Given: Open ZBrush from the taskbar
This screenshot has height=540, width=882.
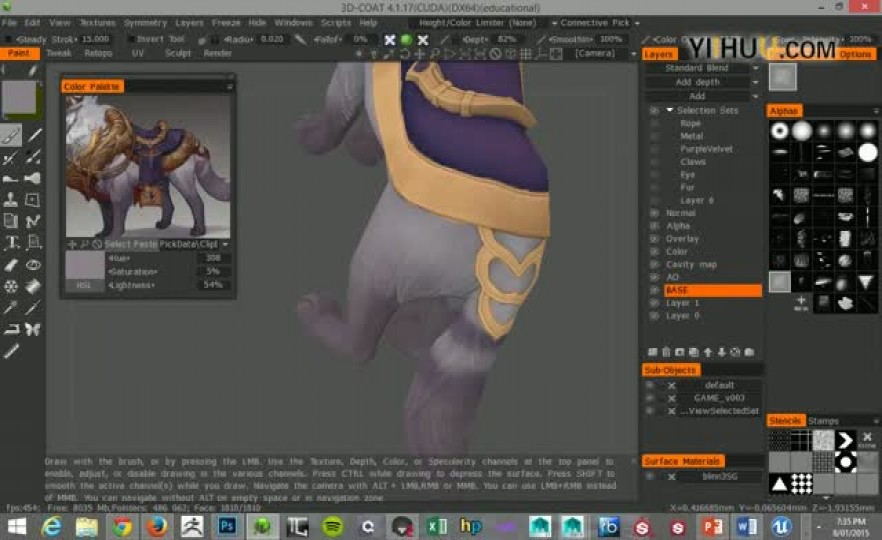Looking at the screenshot, I should [x=192, y=526].
